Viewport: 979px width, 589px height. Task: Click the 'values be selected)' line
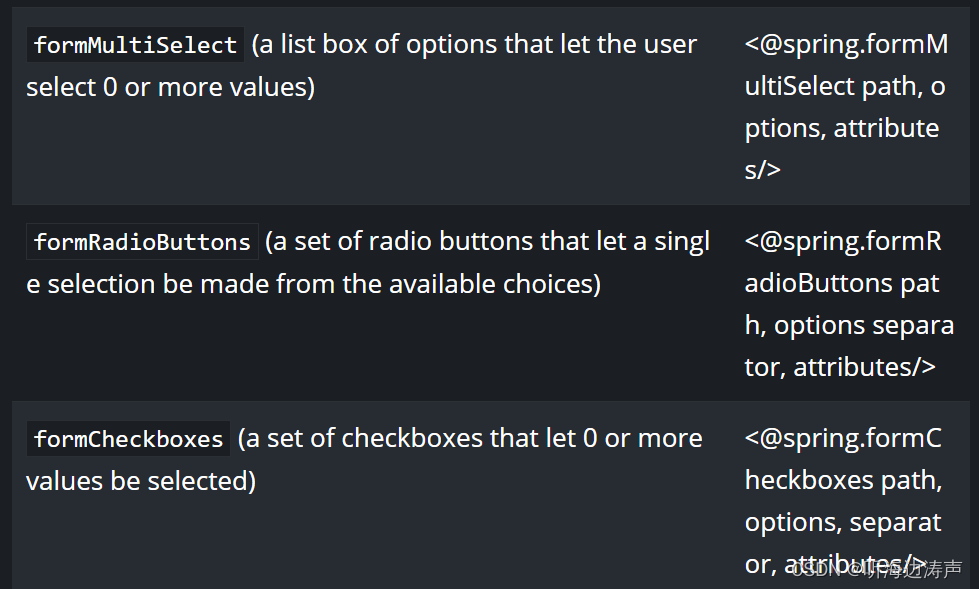click(x=141, y=481)
